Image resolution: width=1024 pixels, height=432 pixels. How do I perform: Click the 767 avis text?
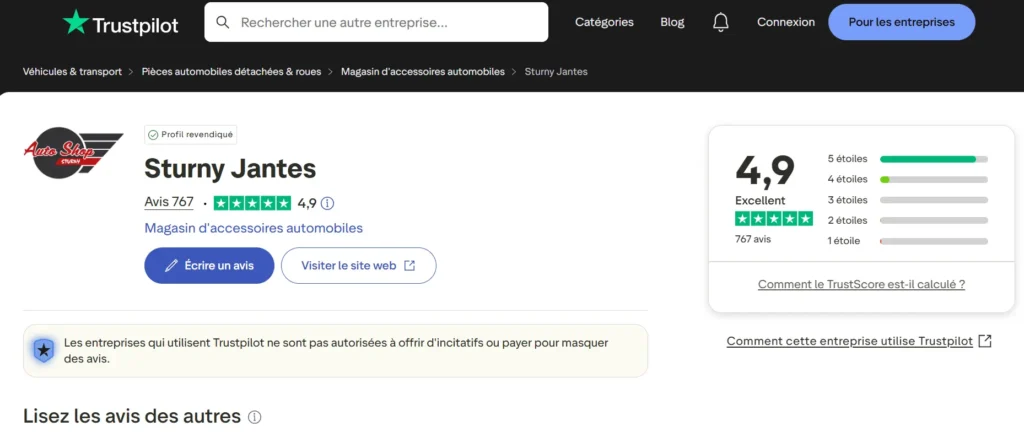click(x=753, y=239)
